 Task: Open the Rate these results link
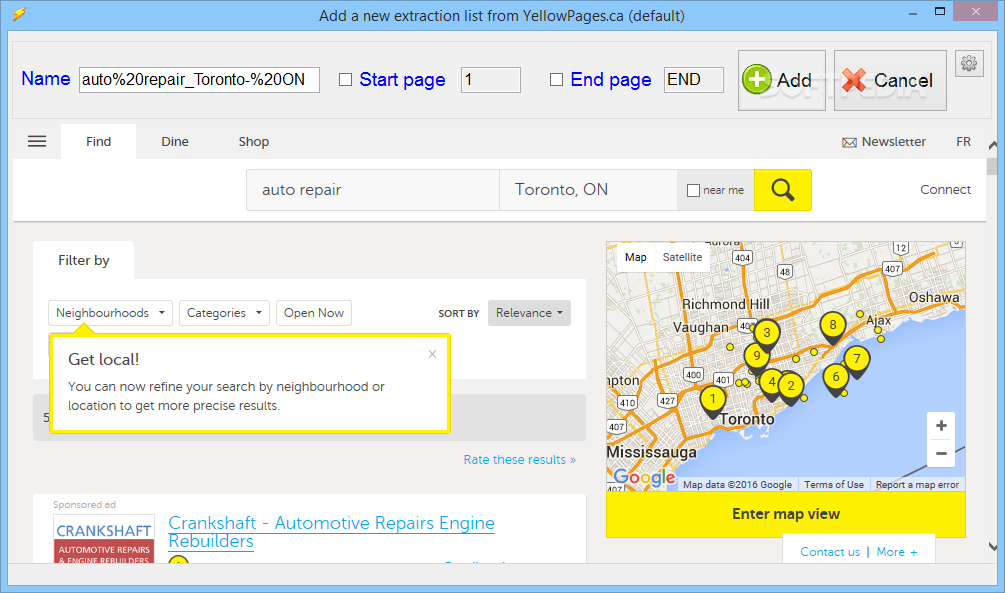(519, 460)
